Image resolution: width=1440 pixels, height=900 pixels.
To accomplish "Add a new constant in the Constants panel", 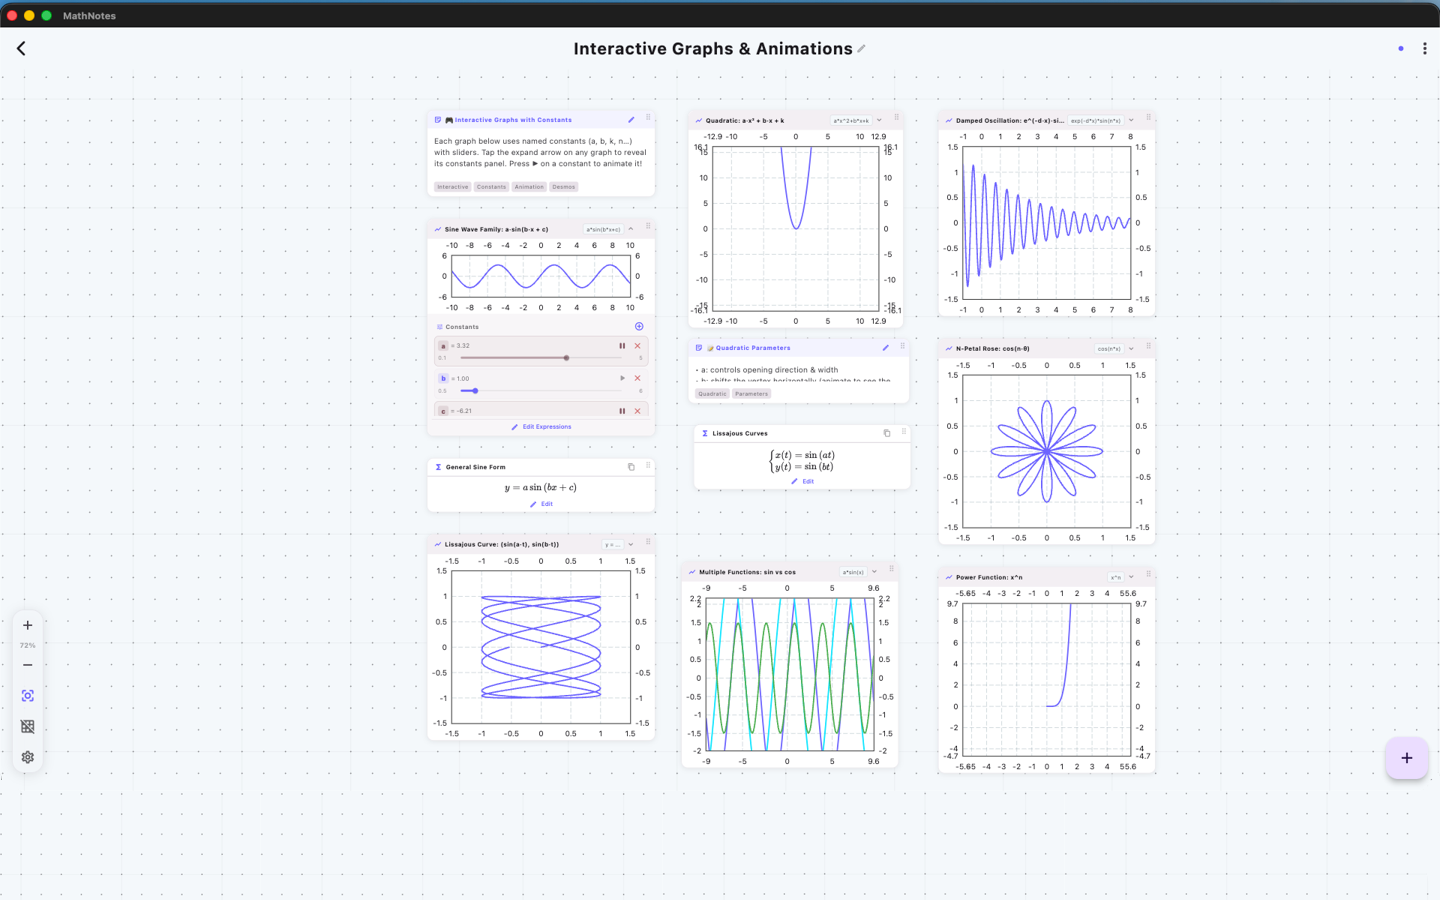I will [x=639, y=326].
